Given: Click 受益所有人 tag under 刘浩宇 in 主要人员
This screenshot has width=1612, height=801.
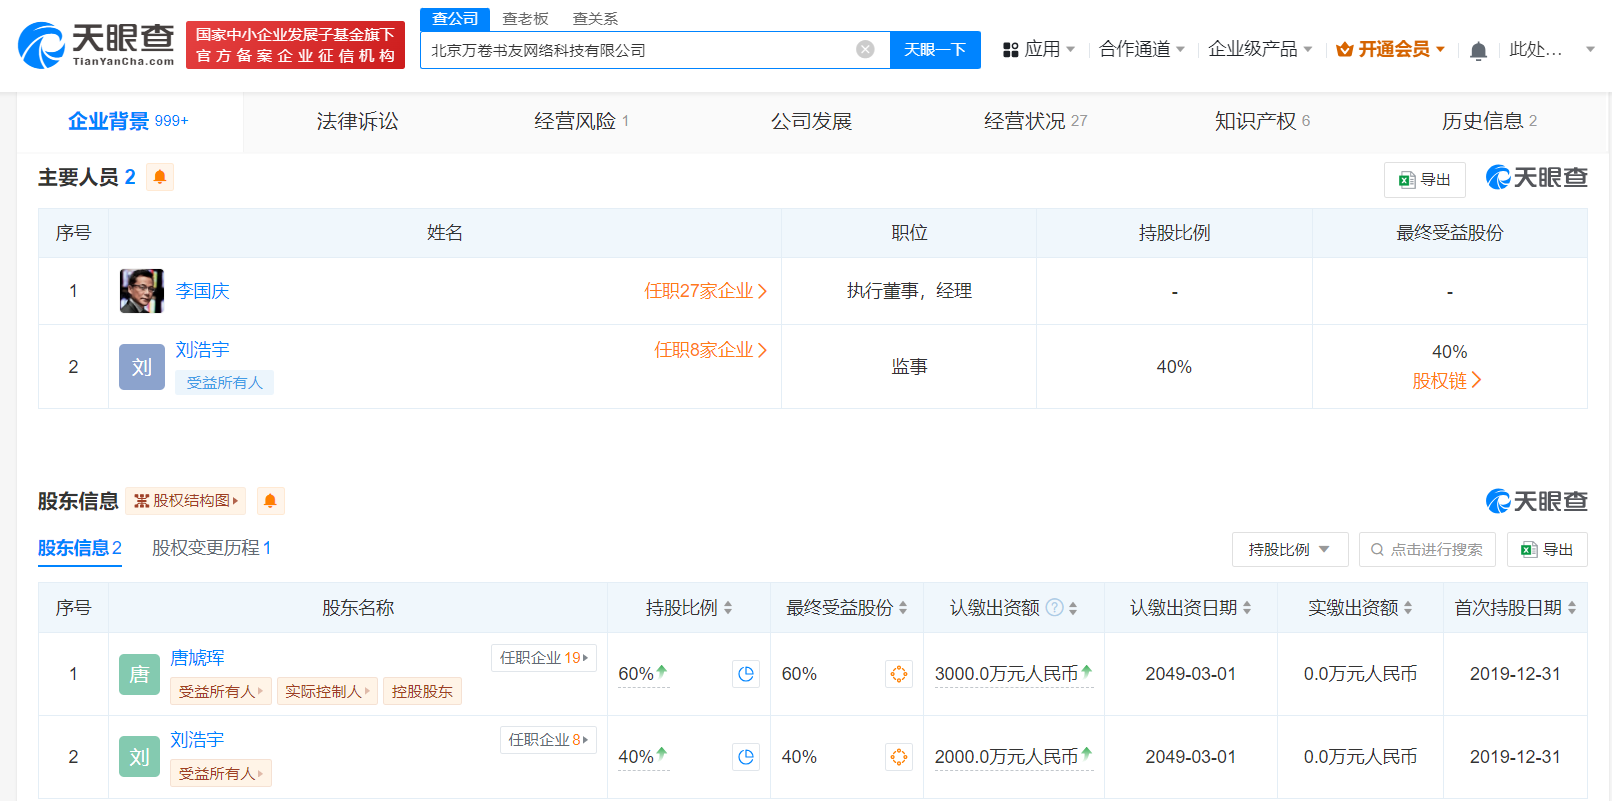Looking at the screenshot, I should [224, 382].
